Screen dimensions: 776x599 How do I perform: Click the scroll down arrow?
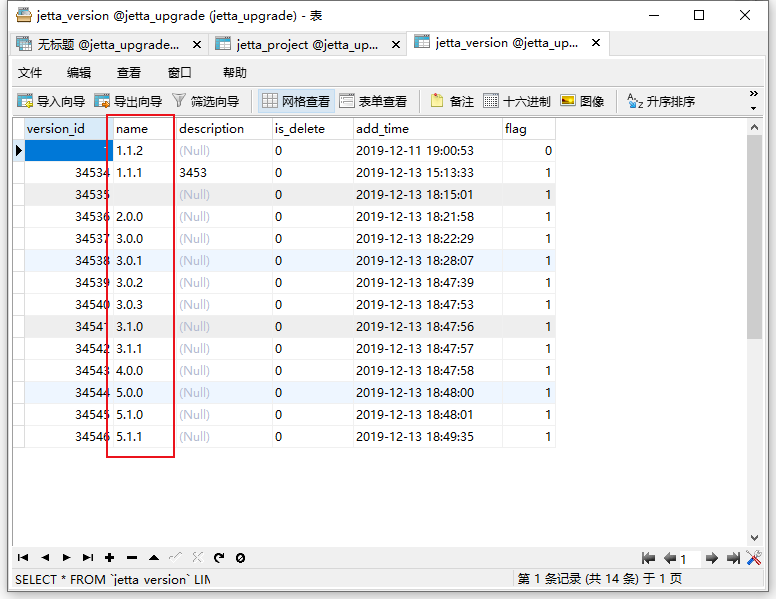754,538
